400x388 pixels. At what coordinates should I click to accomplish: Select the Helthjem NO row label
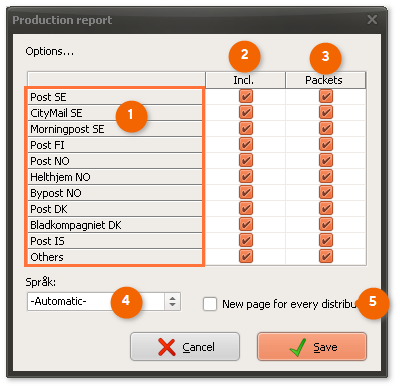[x=115, y=177]
